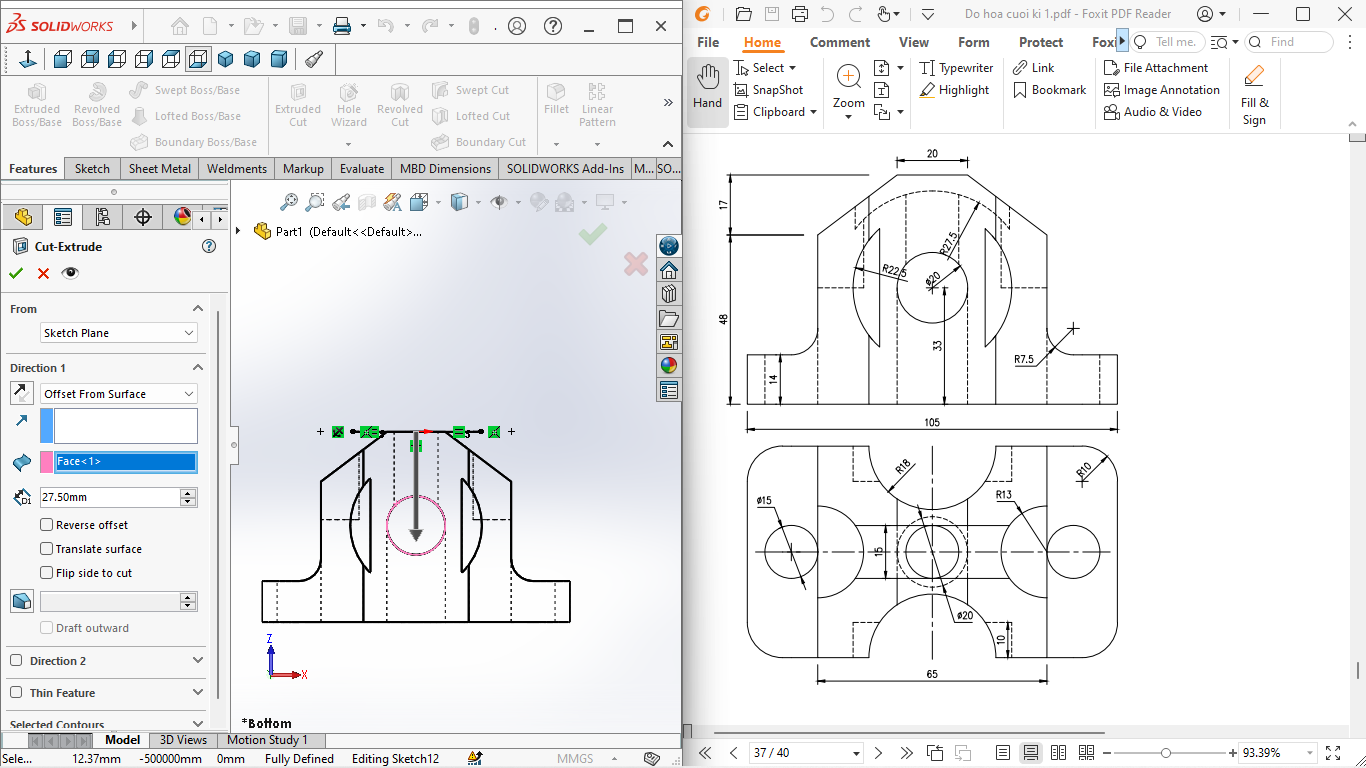Open the Comment tab in Foxit

coord(839,42)
